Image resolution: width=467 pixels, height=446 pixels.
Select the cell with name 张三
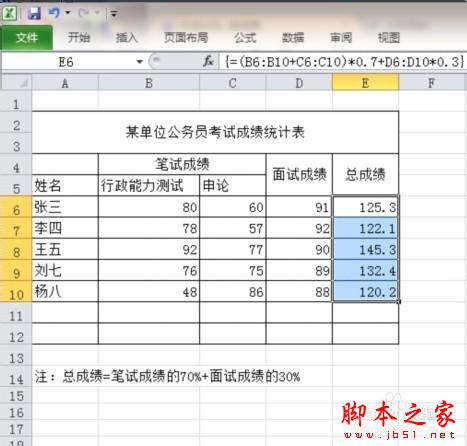click(x=65, y=207)
